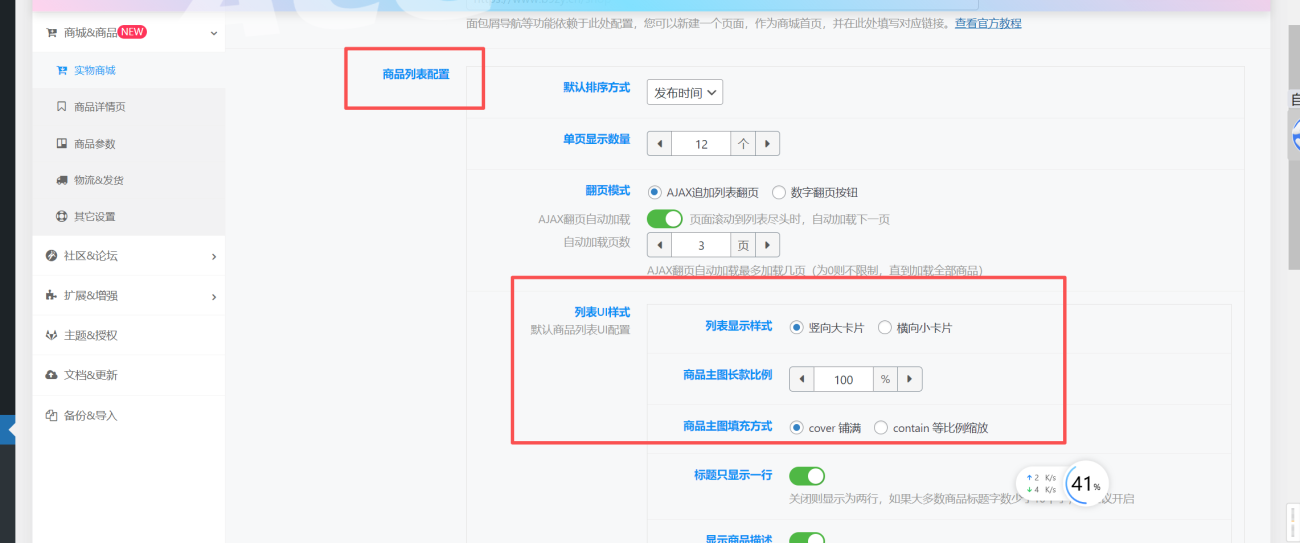Viewport: 1300px width, 543px height.
Task: Toggle the AJAX翻页自动加载 switch
Action: click(x=665, y=218)
